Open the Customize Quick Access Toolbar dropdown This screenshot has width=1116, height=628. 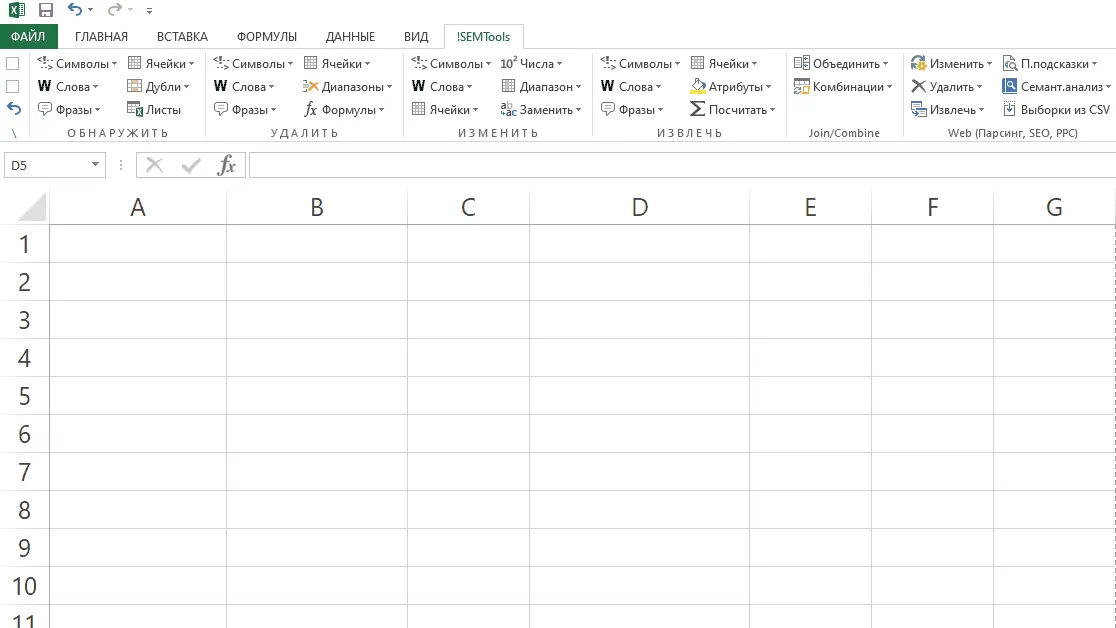click(149, 11)
